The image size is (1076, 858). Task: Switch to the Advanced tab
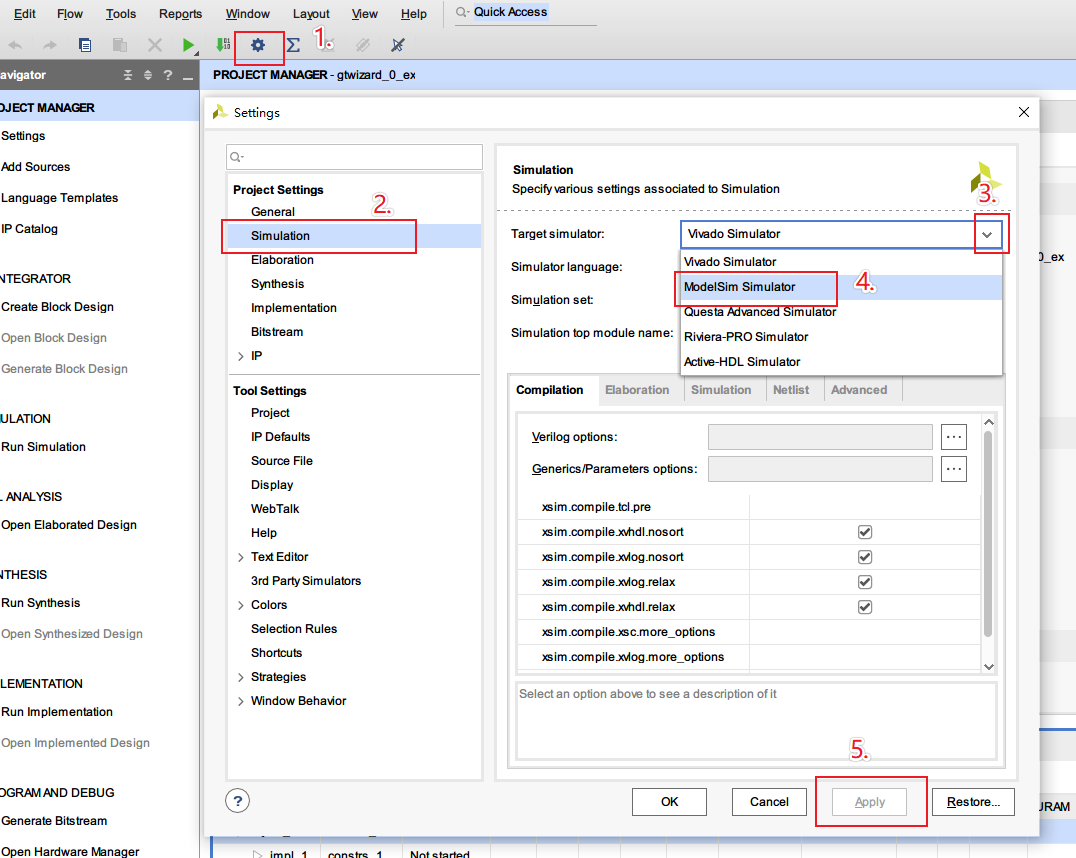(859, 390)
